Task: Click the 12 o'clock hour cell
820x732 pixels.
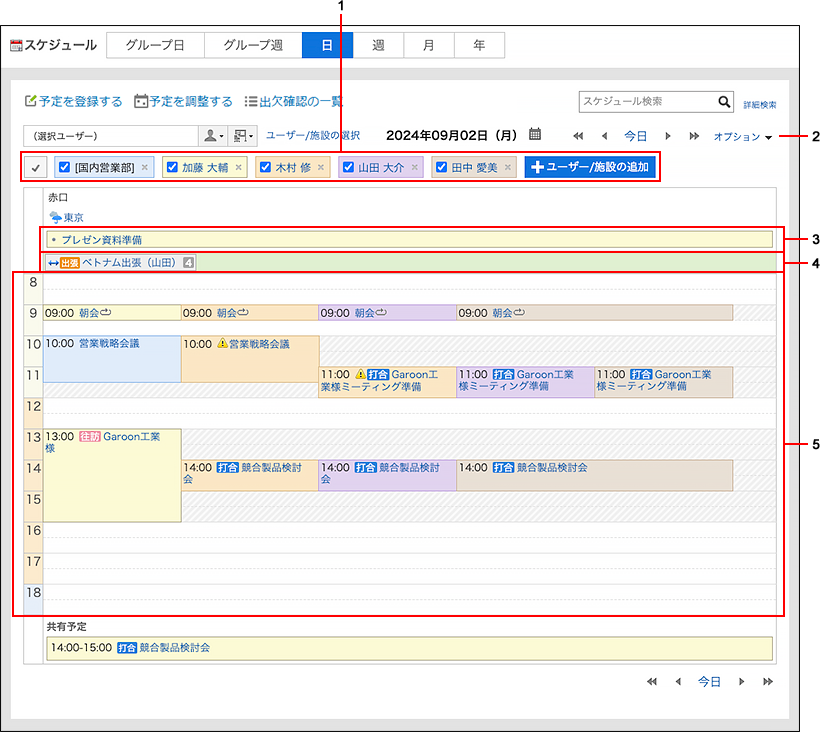Action: tap(33, 413)
